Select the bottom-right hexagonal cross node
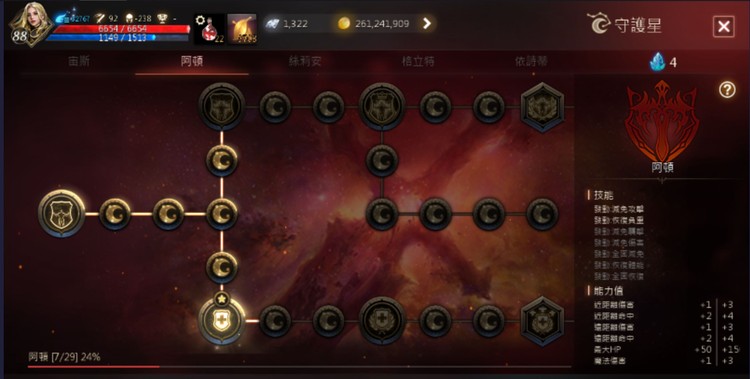750x379 pixels. (542, 321)
